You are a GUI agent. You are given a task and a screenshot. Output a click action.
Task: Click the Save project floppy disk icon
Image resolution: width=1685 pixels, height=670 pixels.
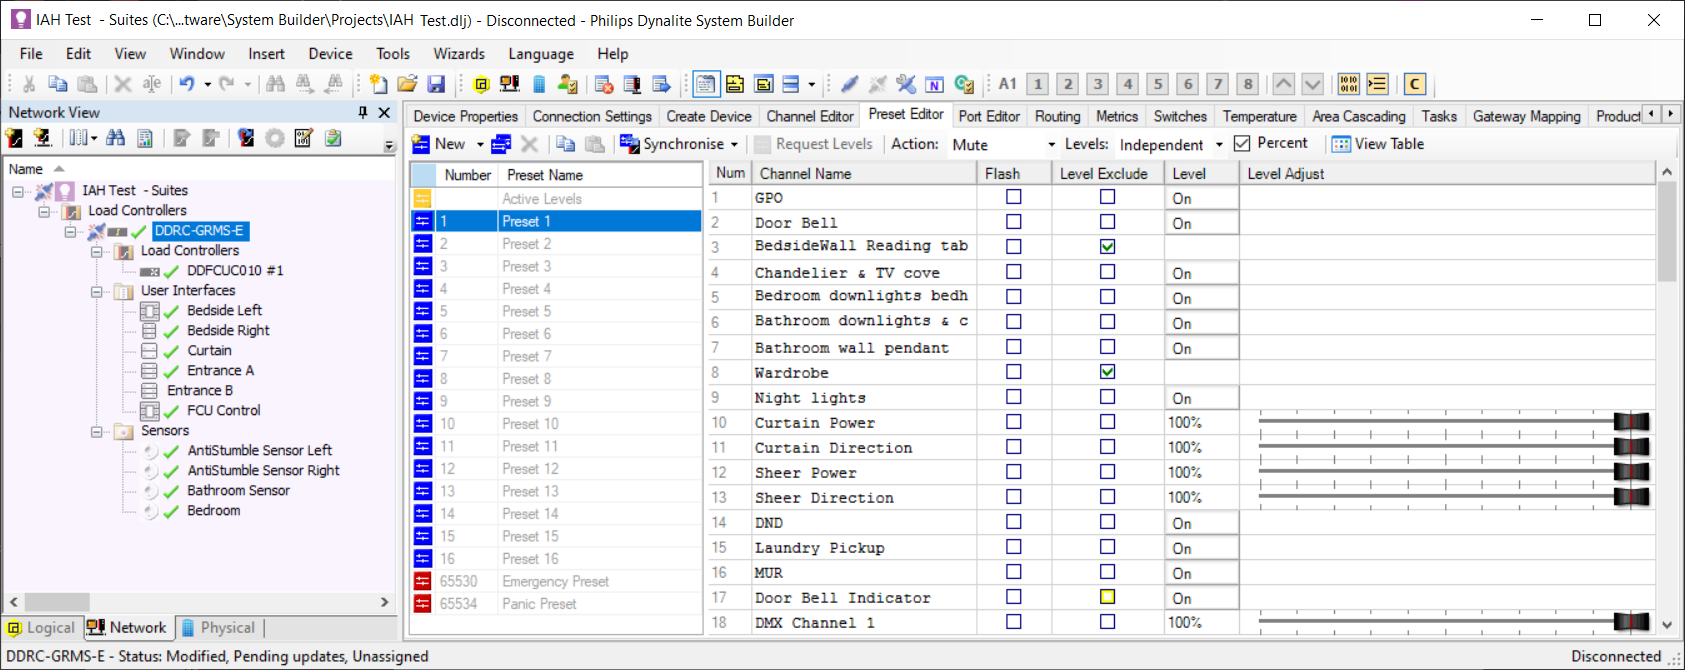[x=436, y=84]
